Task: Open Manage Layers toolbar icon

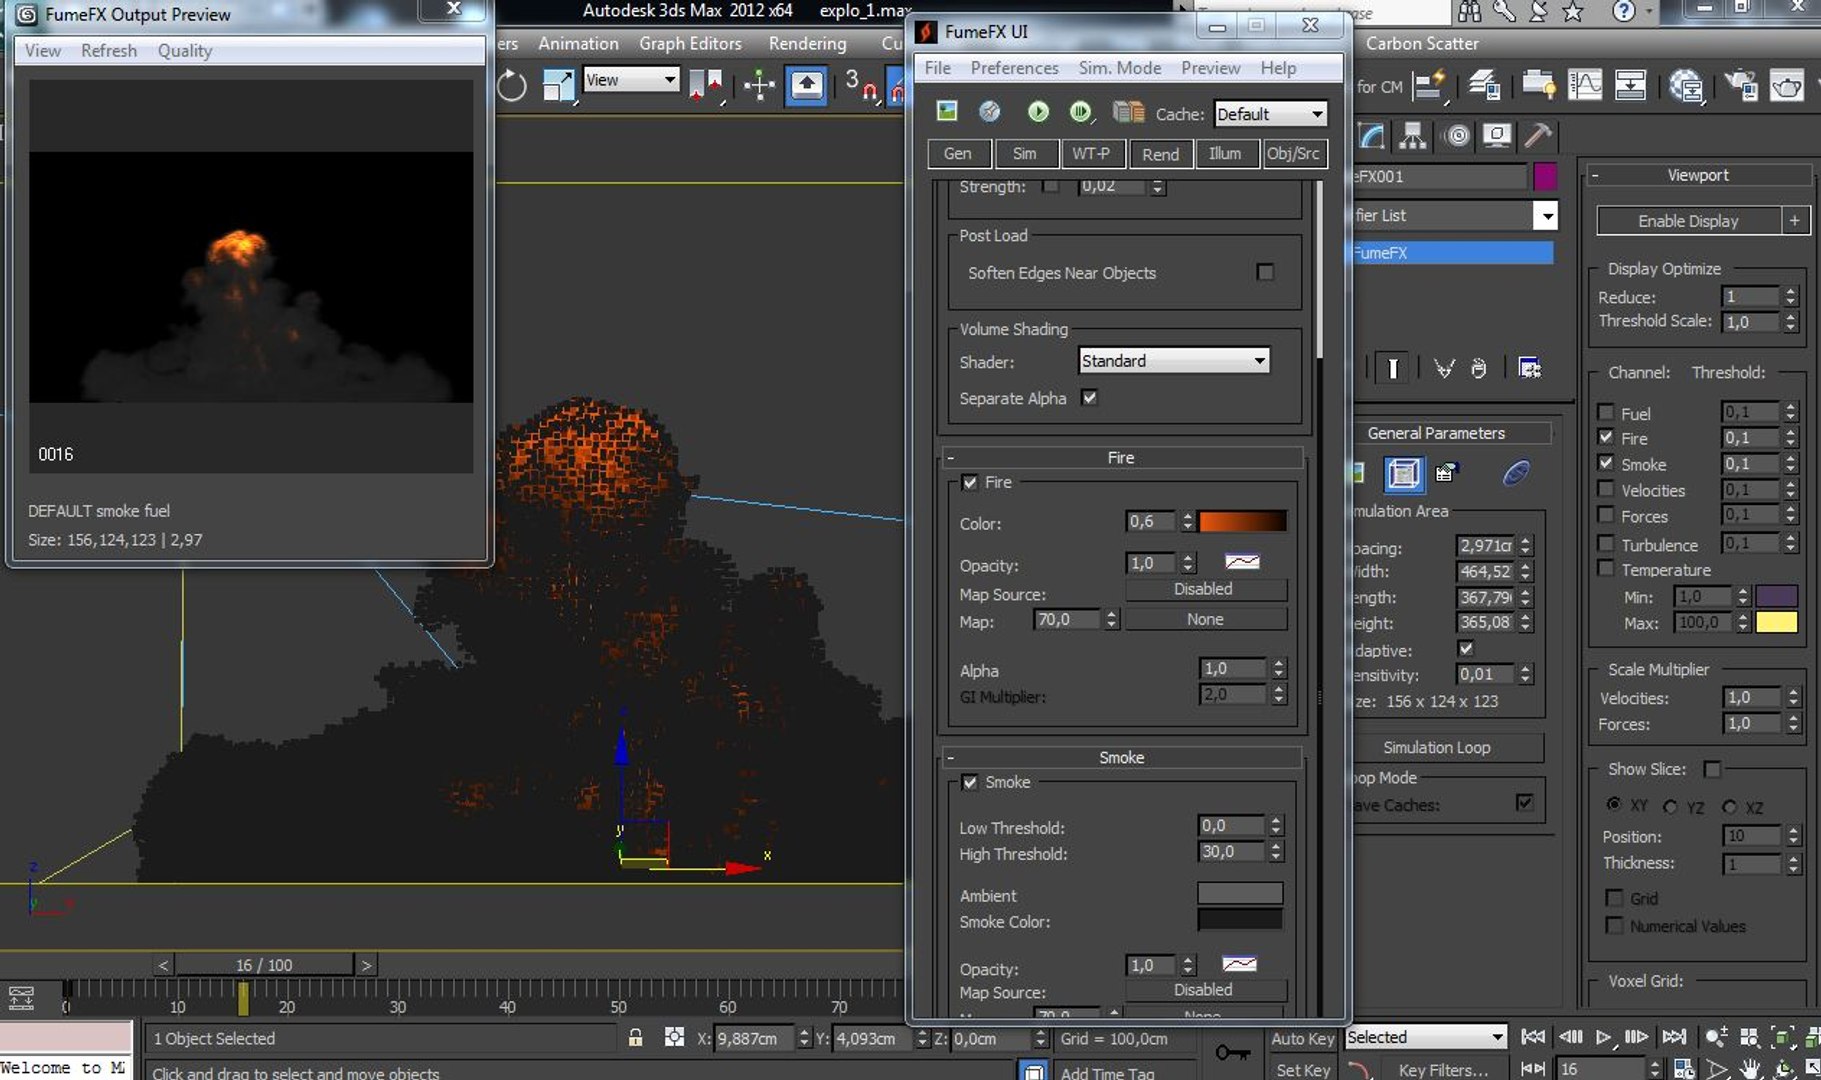Action: point(1484,85)
